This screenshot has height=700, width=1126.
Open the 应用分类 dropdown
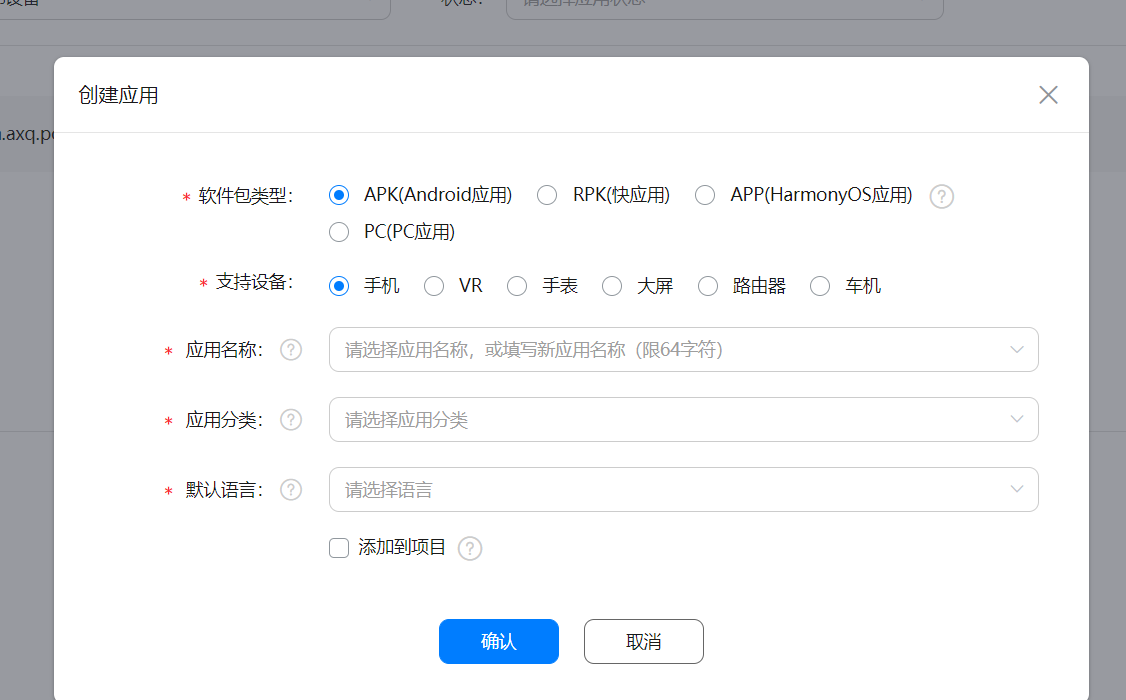pos(684,419)
